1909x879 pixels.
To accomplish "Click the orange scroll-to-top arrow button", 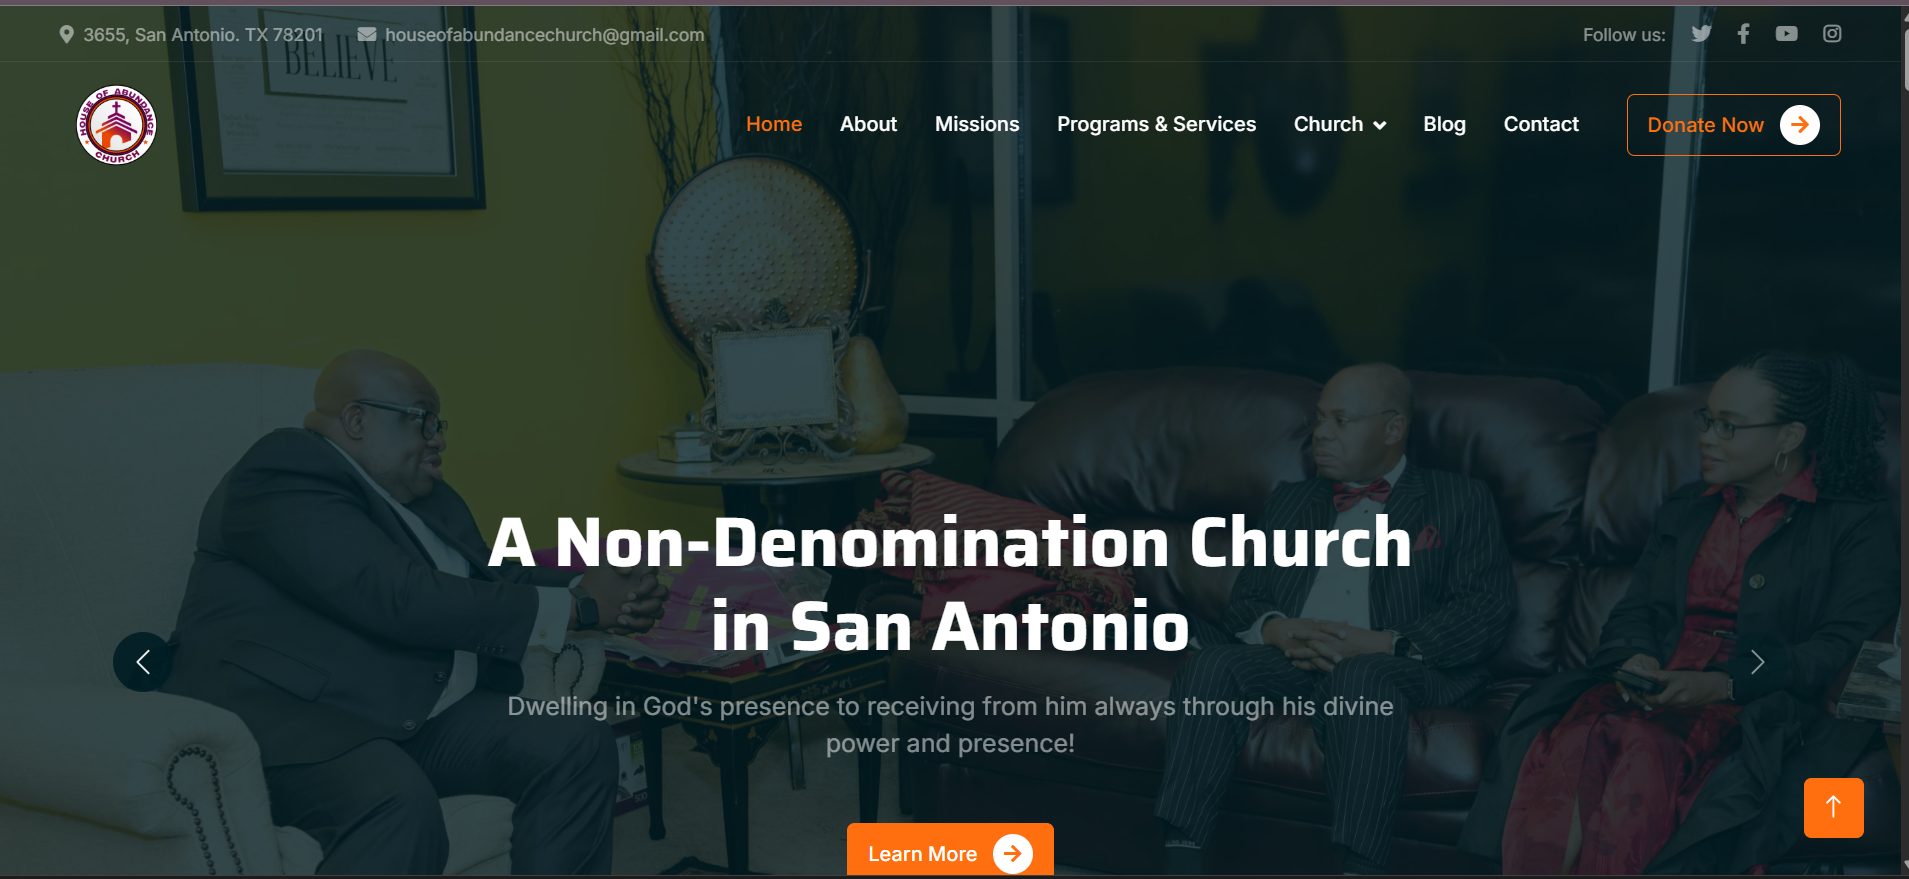I will (1833, 807).
